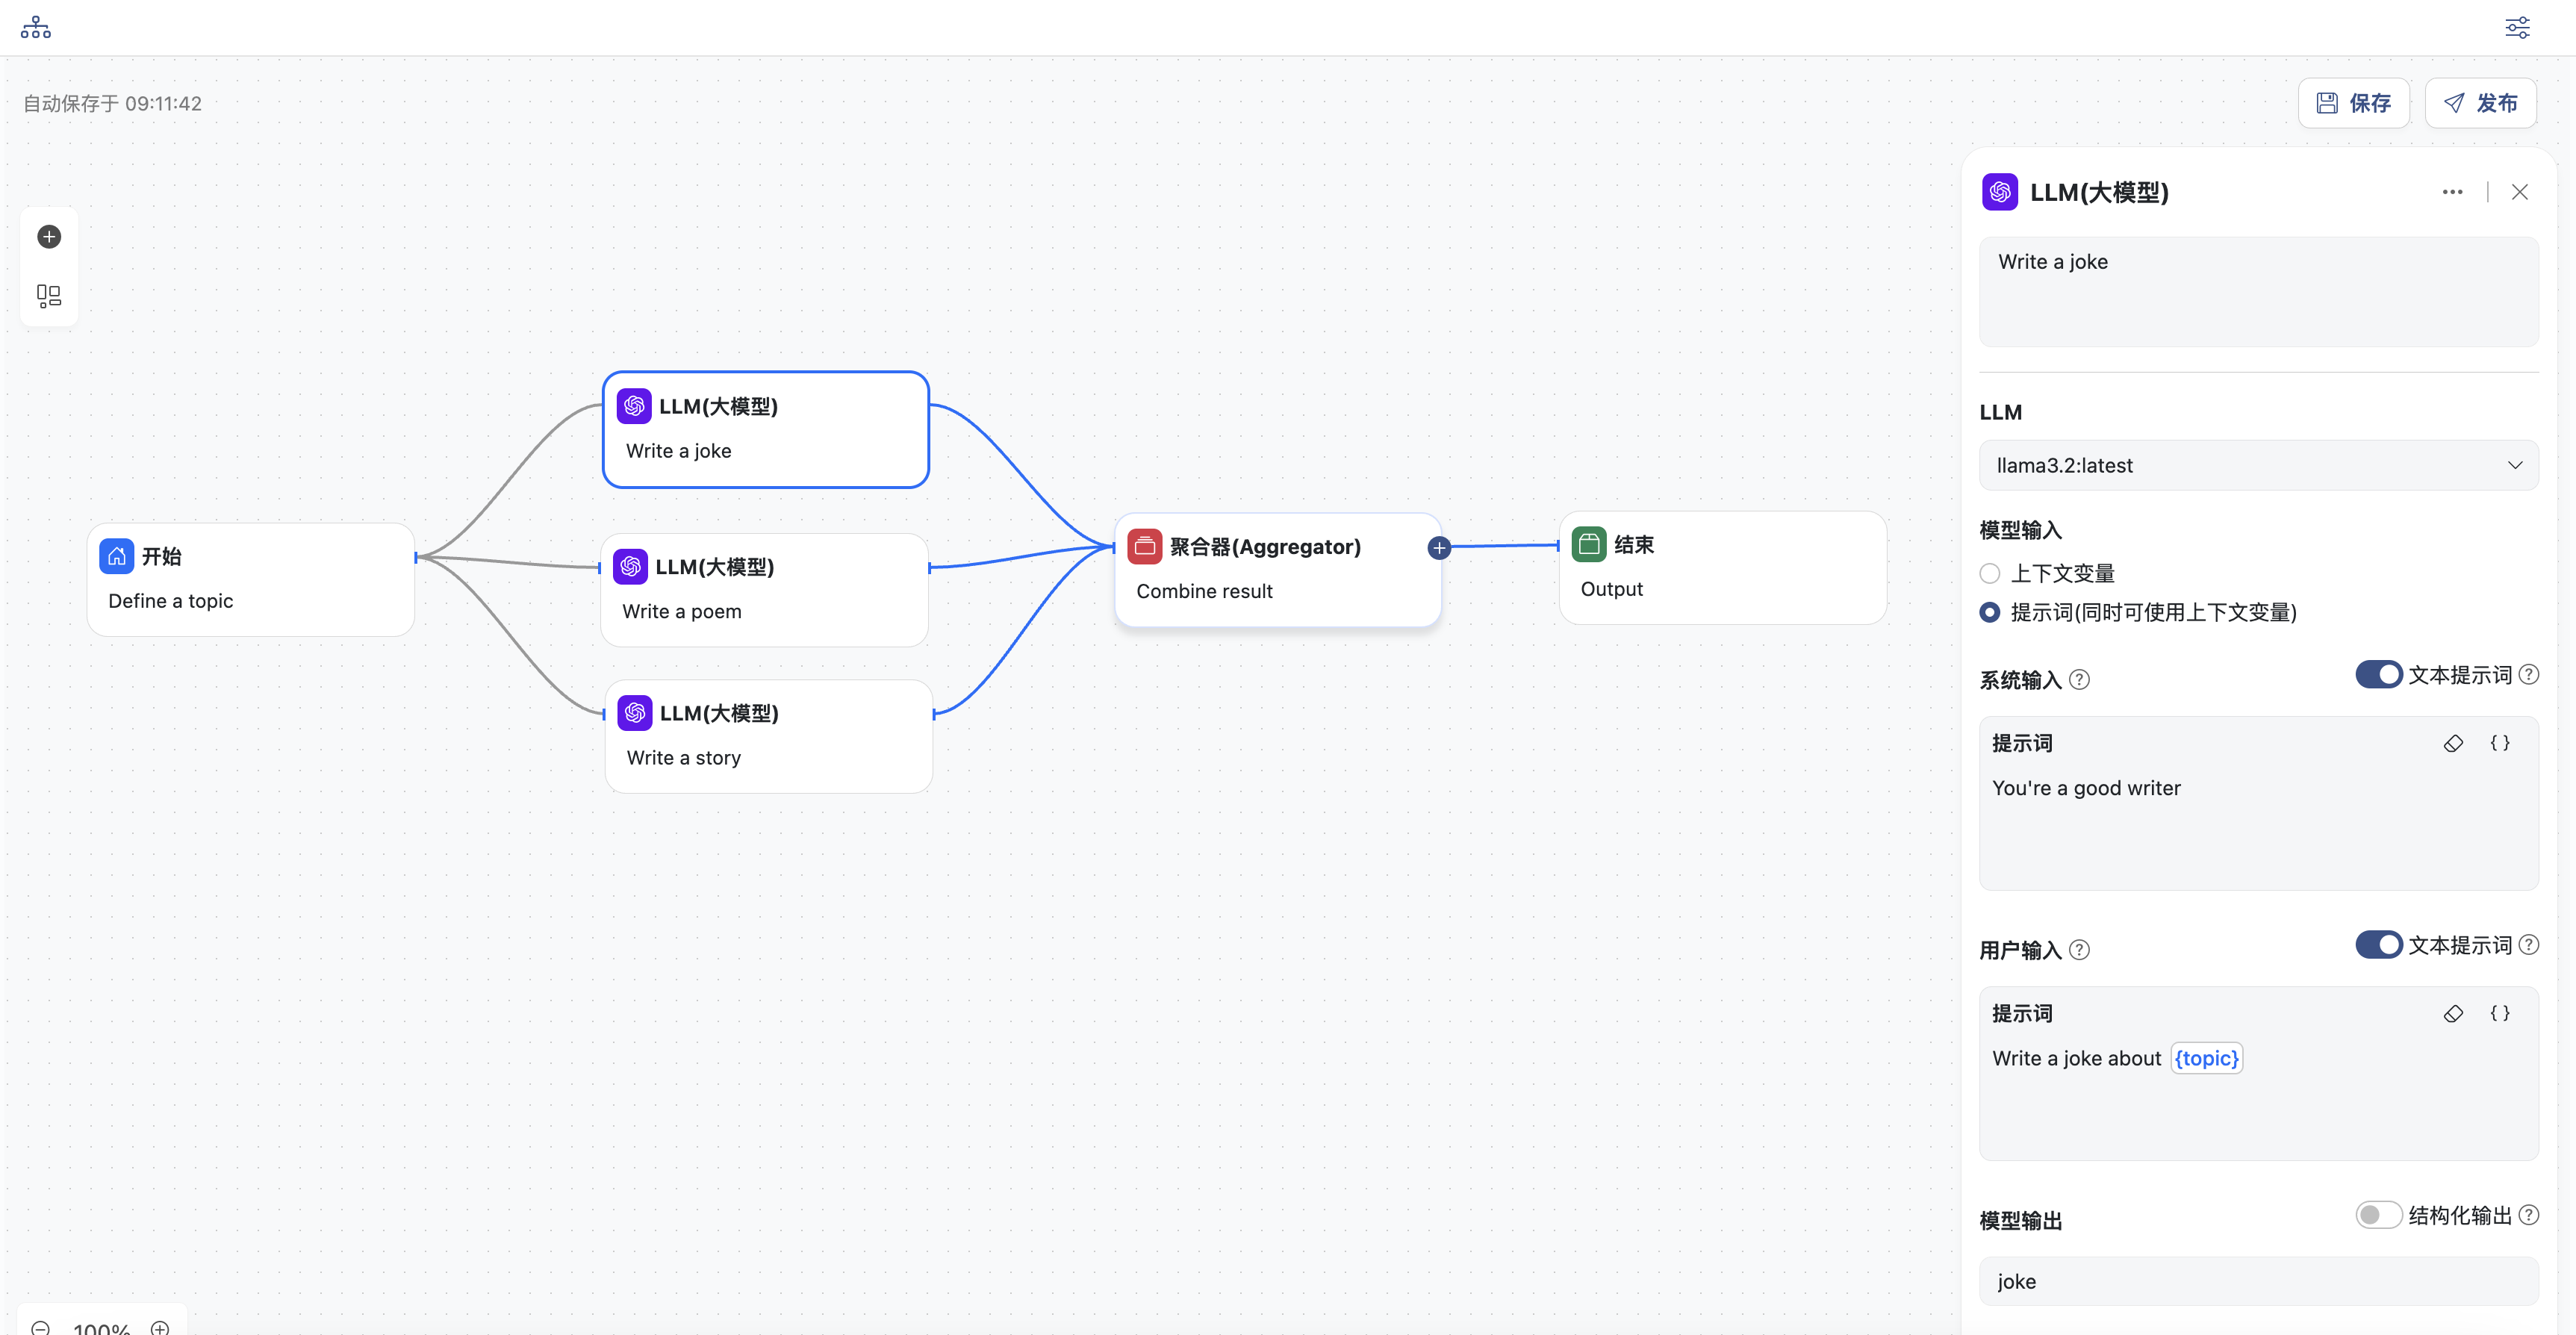Select the 上下文变量 radio option

click(1990, 573)
